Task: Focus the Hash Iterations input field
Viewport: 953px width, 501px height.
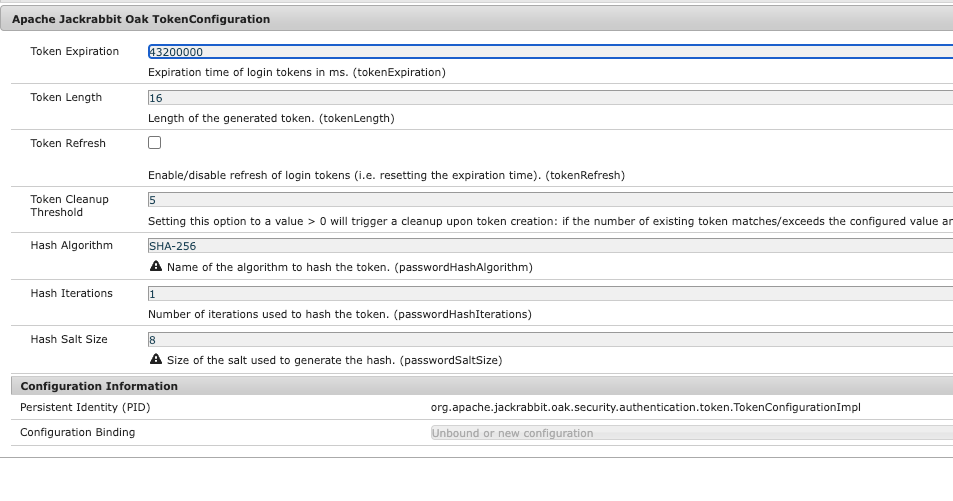Action: pyautogui.click(x=548, y=294)
